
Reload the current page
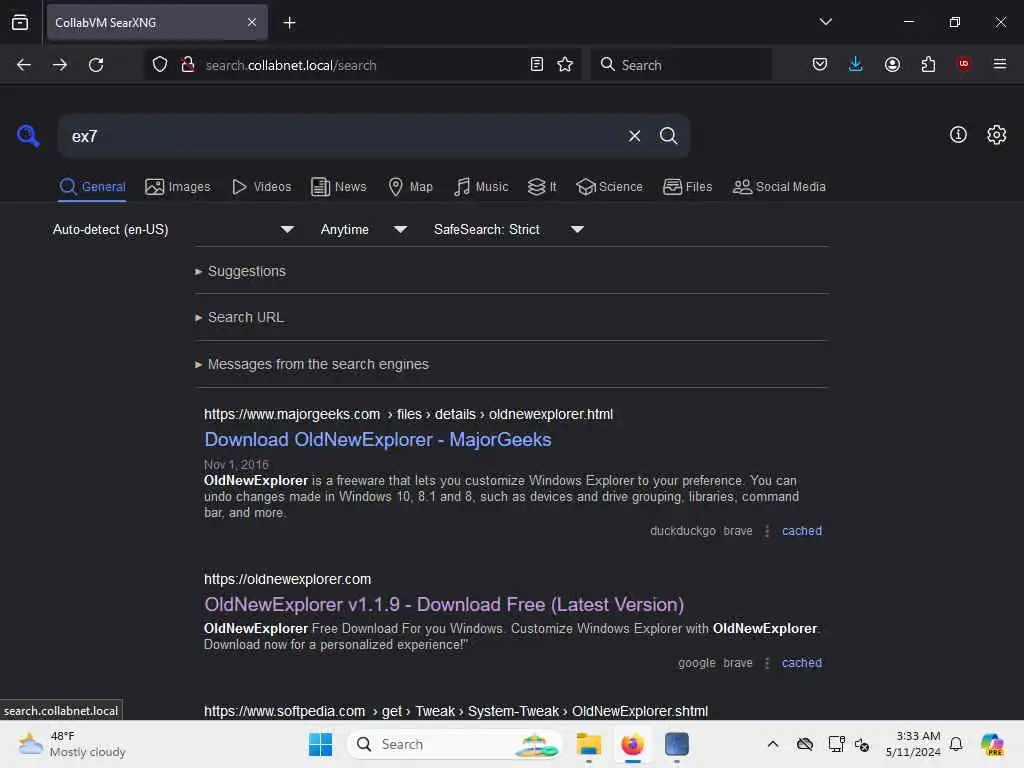coord(96,65)
